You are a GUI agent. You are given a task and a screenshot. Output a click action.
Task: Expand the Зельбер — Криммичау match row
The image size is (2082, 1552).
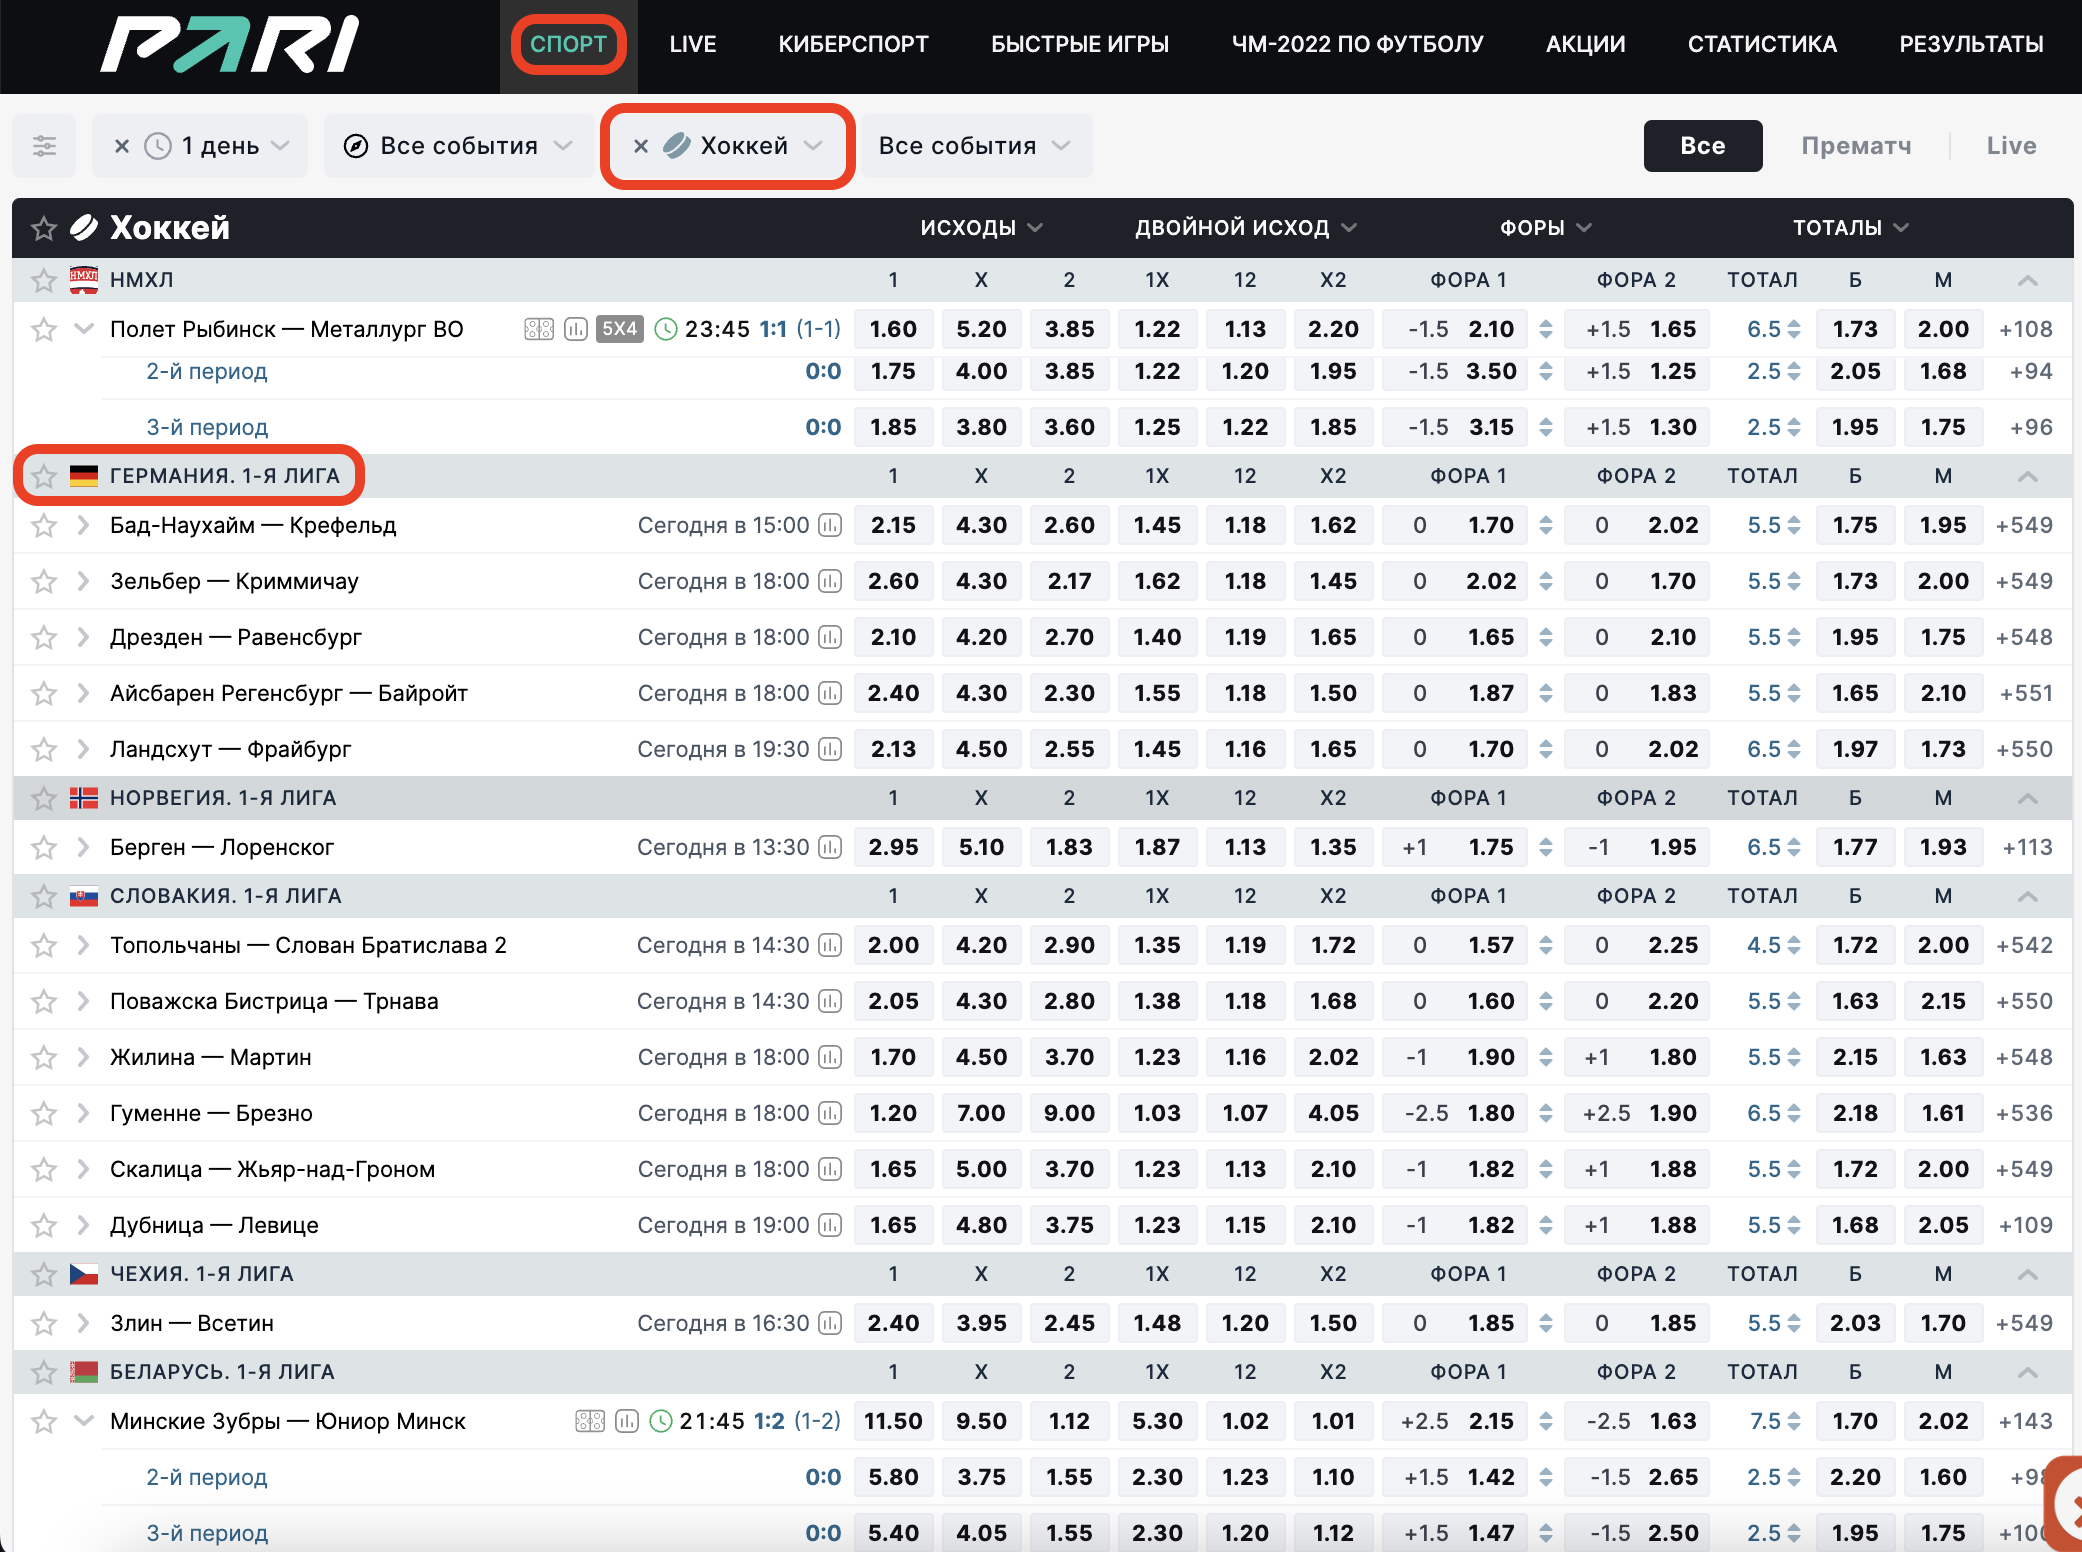point(84,581)
